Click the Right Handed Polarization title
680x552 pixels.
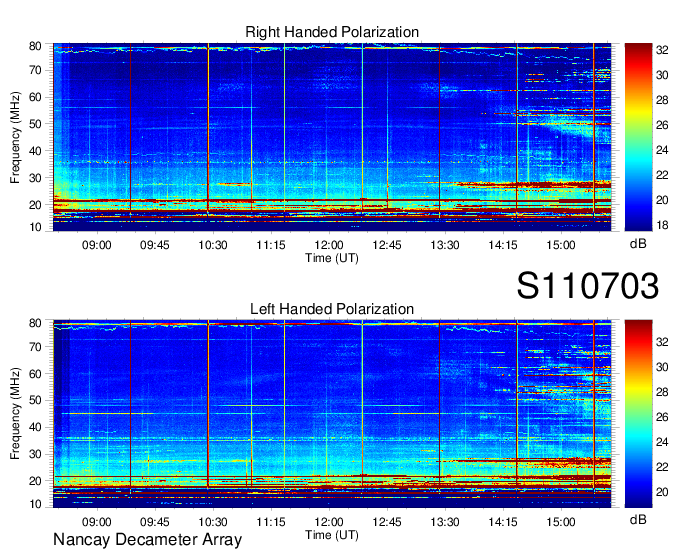point(332,32)
